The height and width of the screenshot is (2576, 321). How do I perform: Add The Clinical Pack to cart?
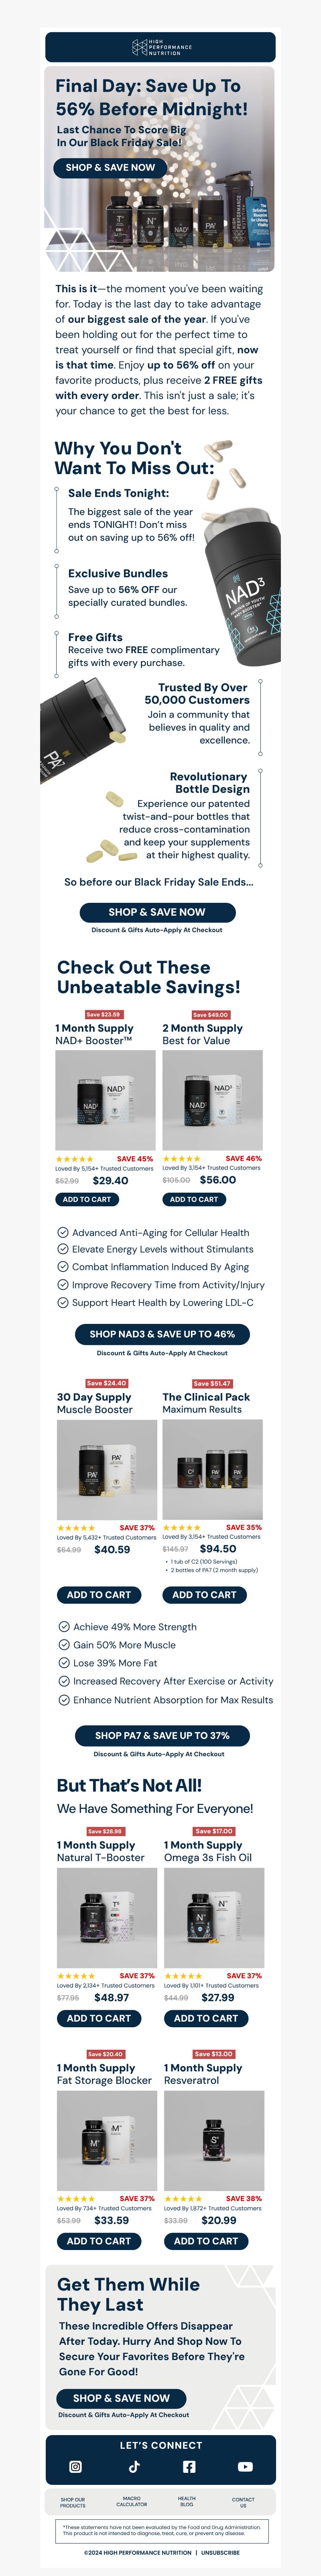click(x=204, y=1594)
